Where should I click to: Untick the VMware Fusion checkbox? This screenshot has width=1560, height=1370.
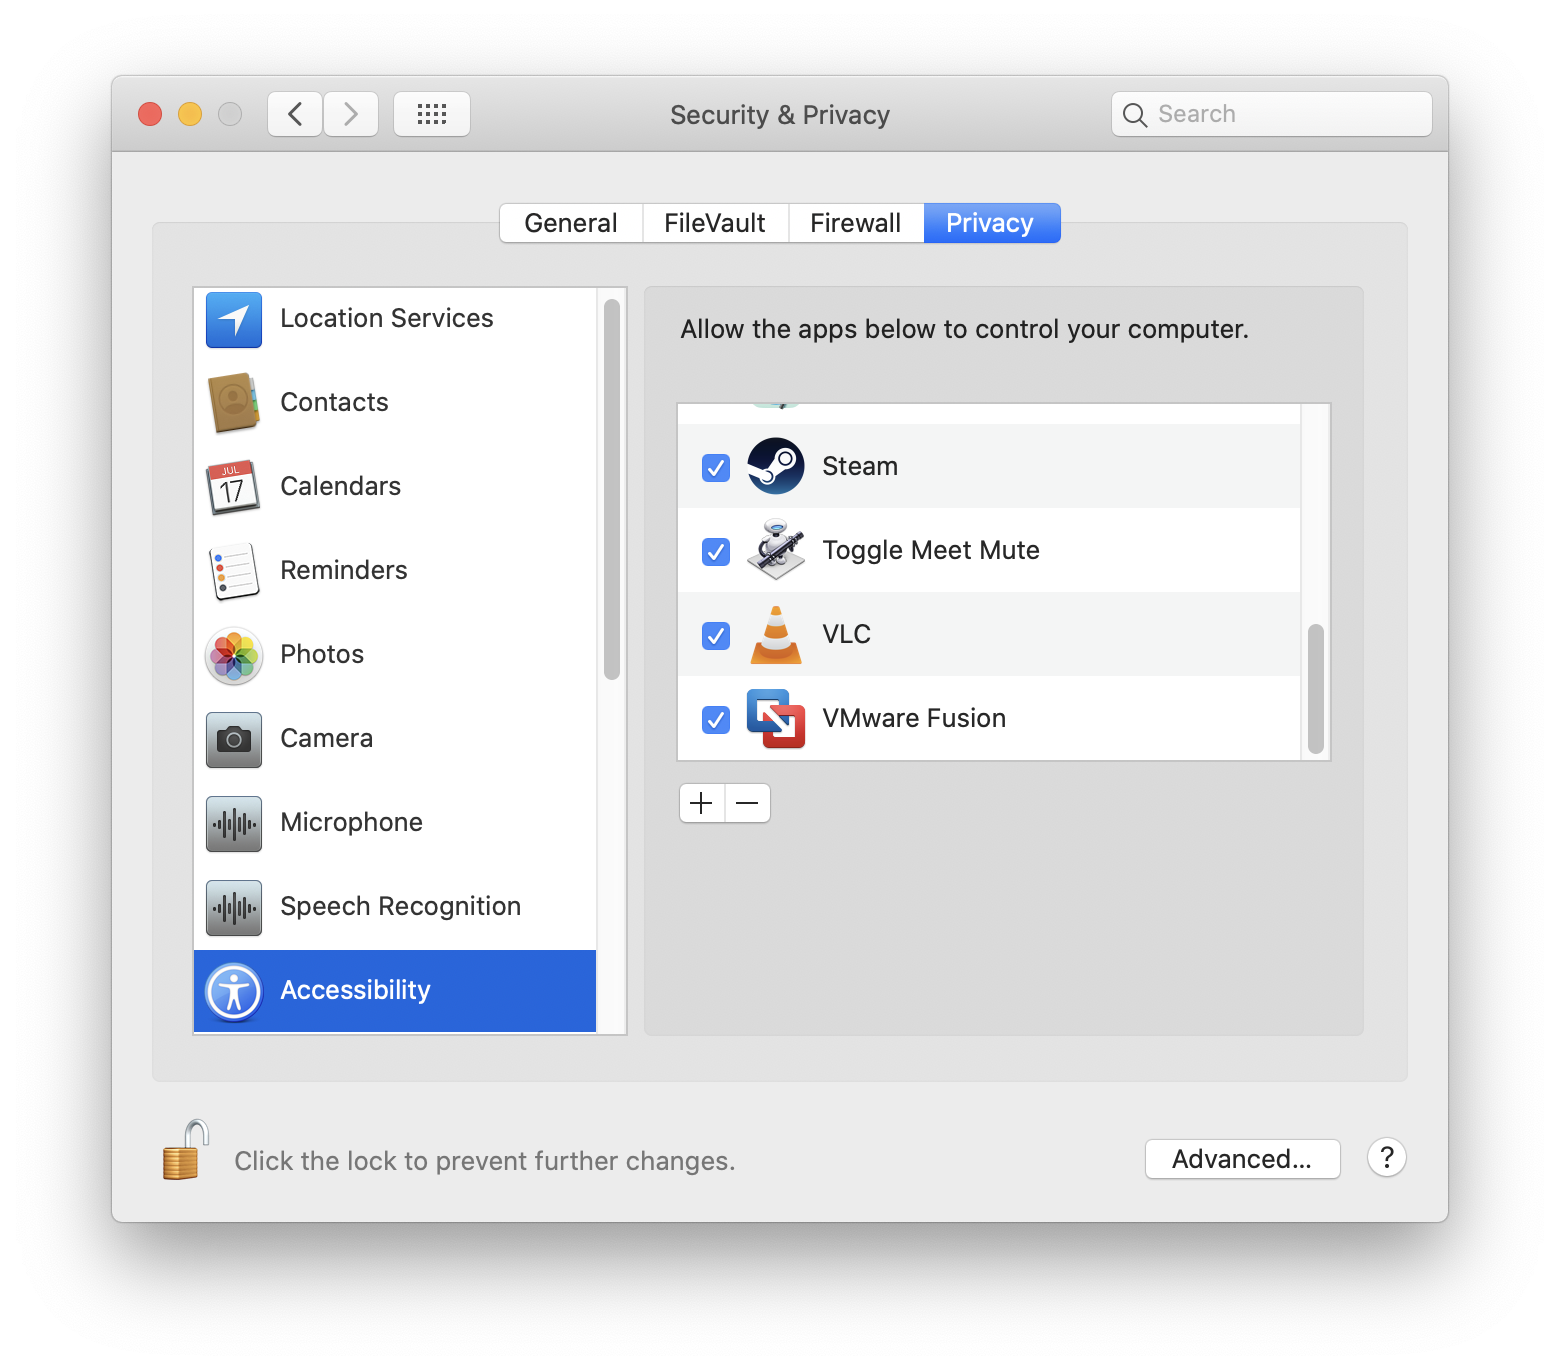click(716, 719)
